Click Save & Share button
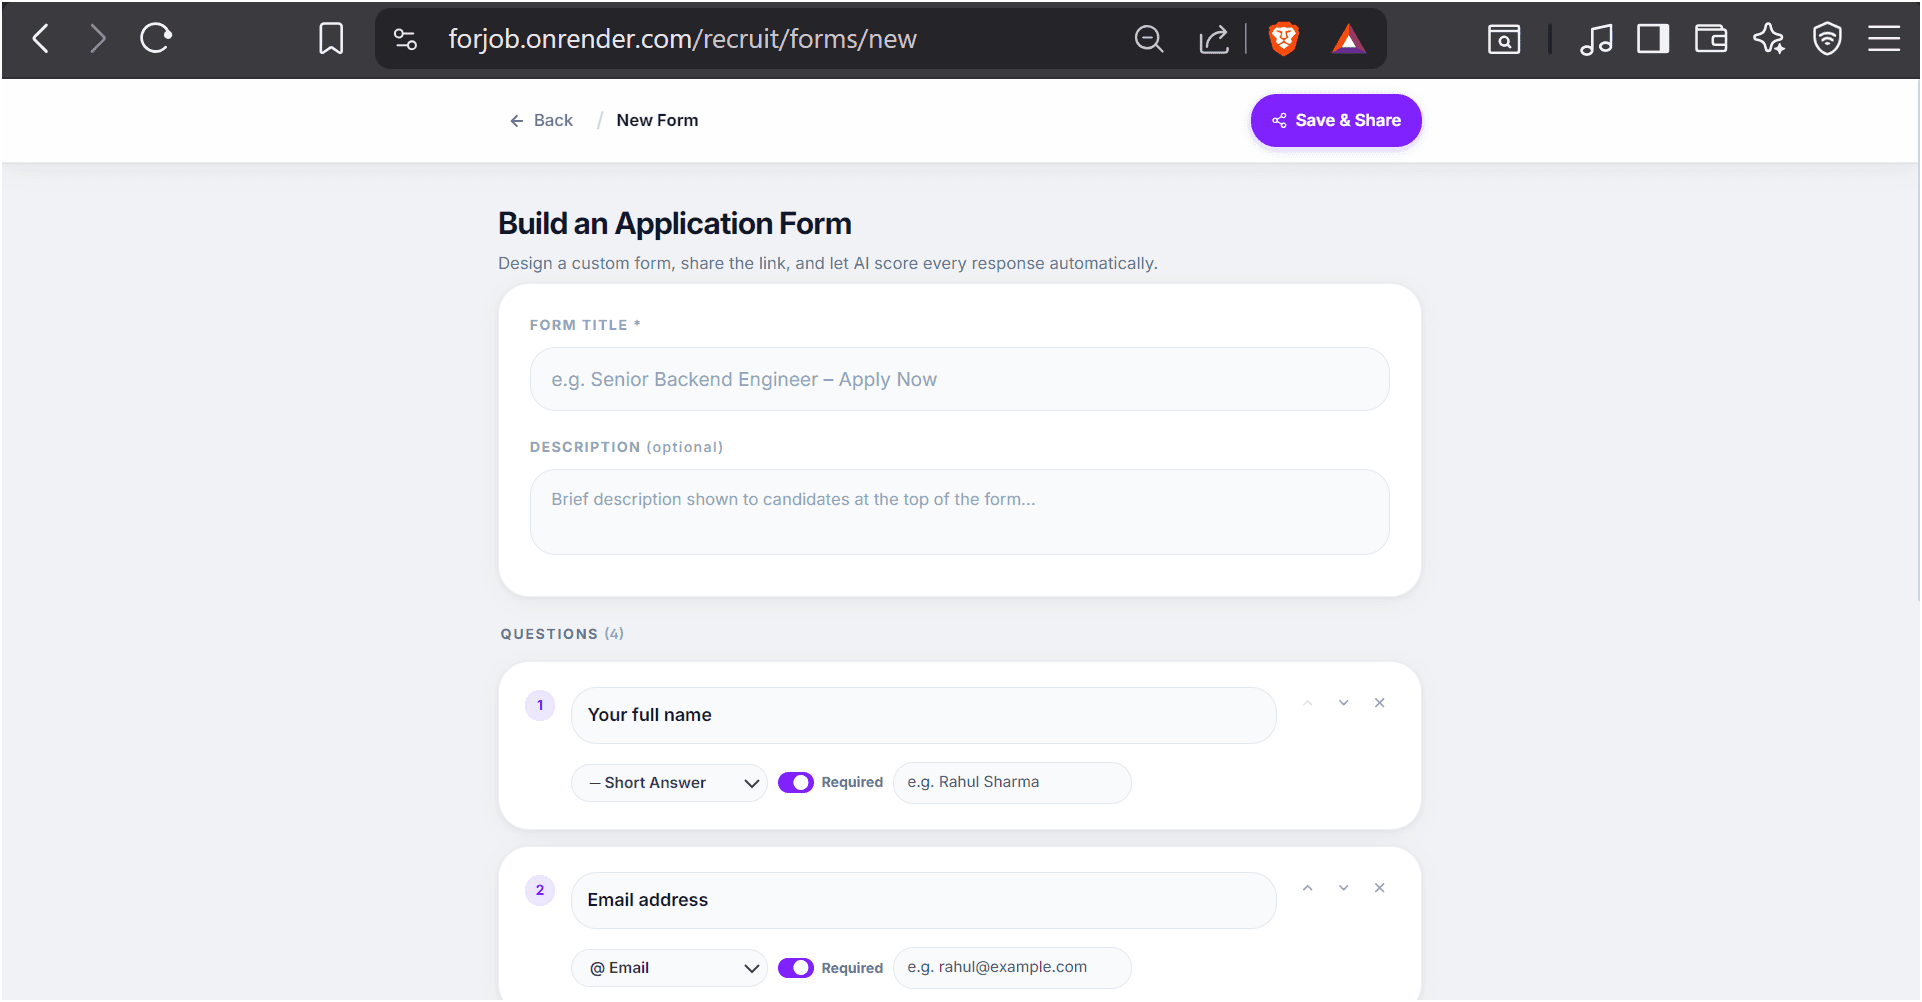This screenshot has width=1922, height=1002. pyautogui.click(x=1336, y=120)
